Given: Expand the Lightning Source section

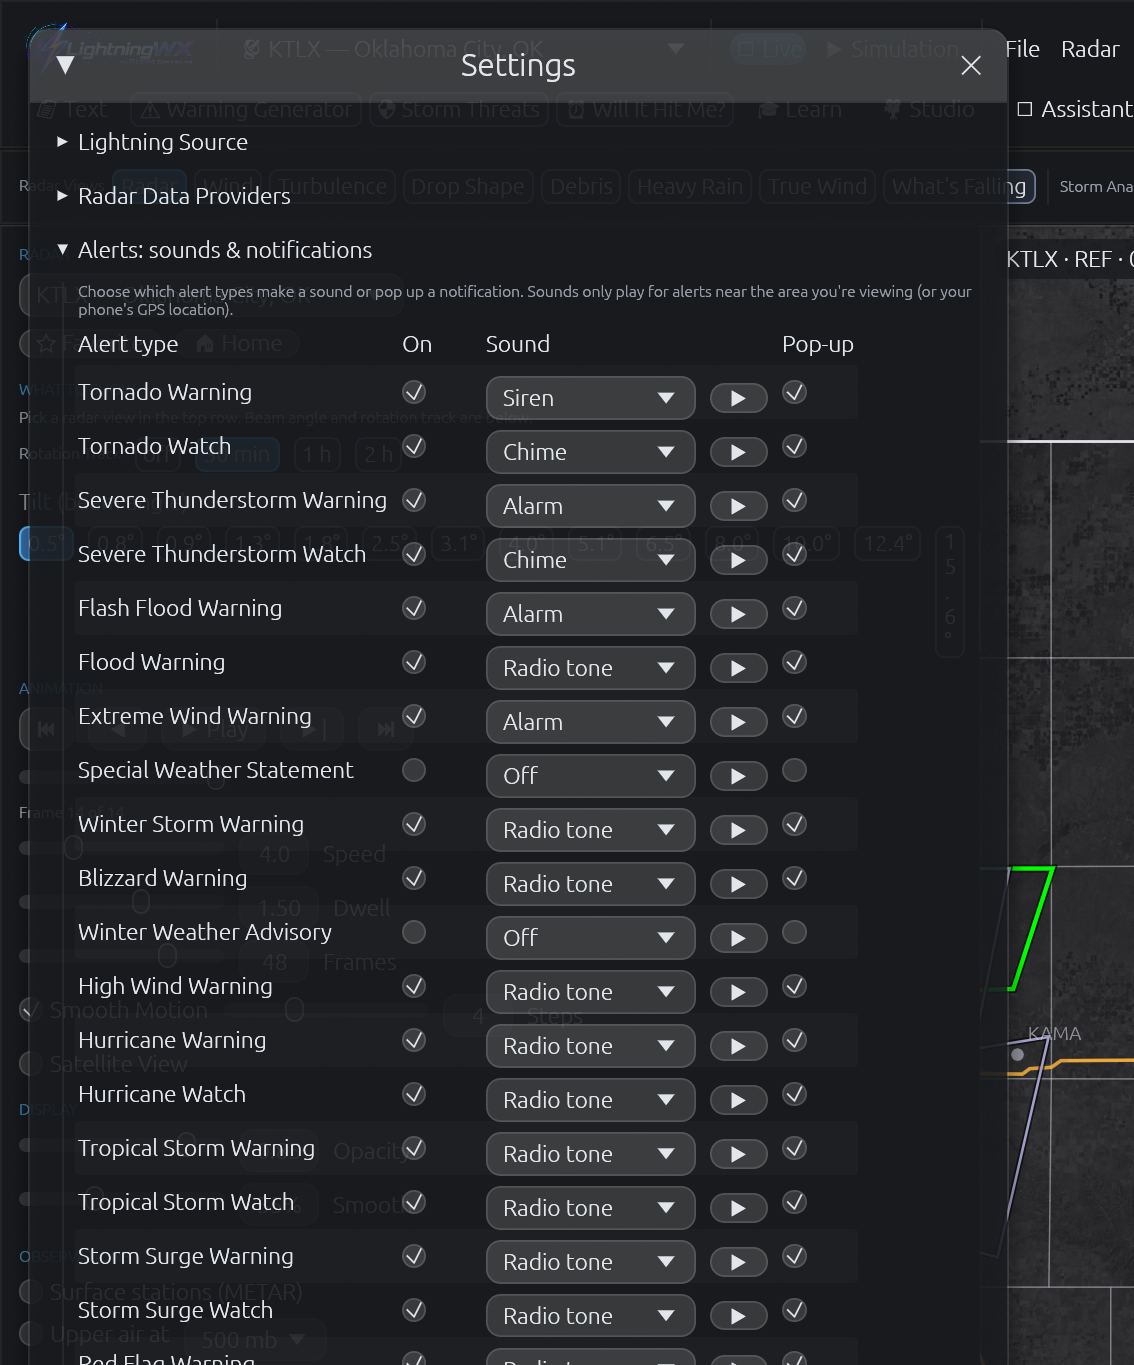Looking at the screenshot, I should 152,142.
